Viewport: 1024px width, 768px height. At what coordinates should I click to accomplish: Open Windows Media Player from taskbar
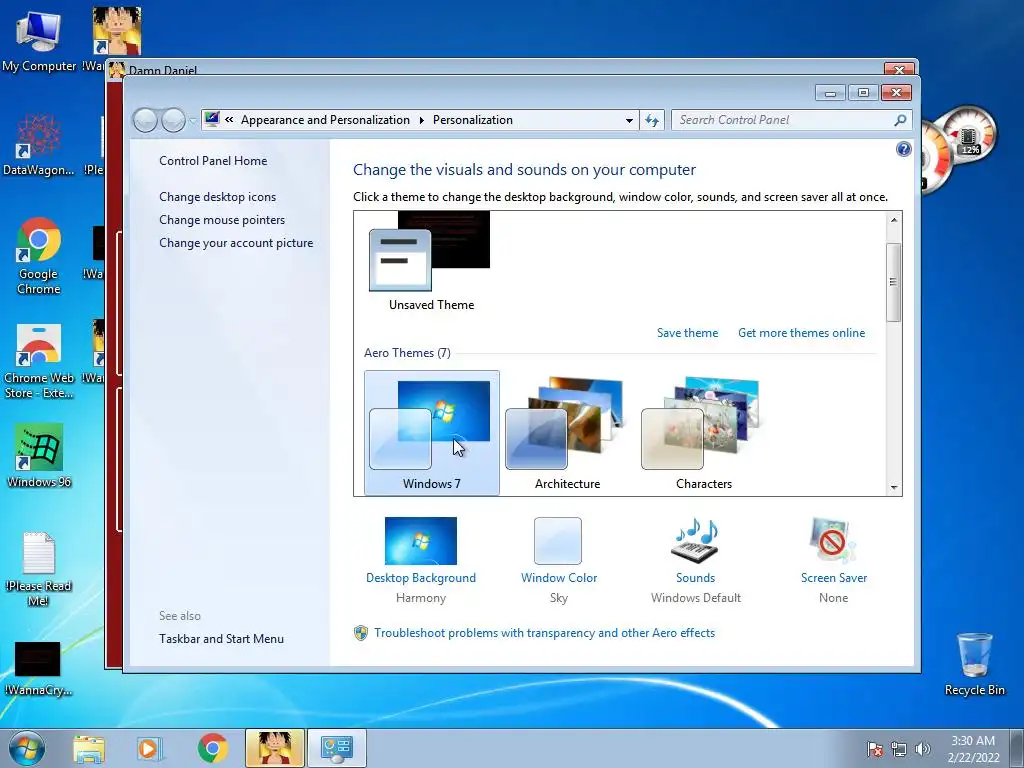(150, 748)
